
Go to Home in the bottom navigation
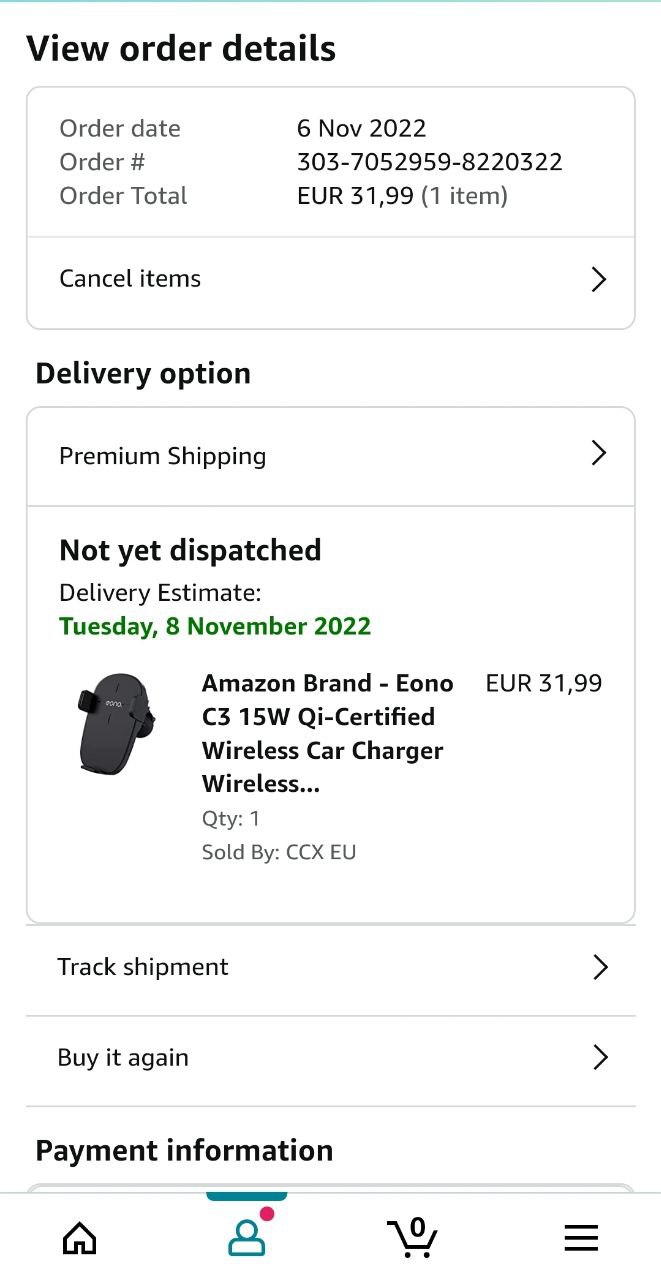point(80,1238)
